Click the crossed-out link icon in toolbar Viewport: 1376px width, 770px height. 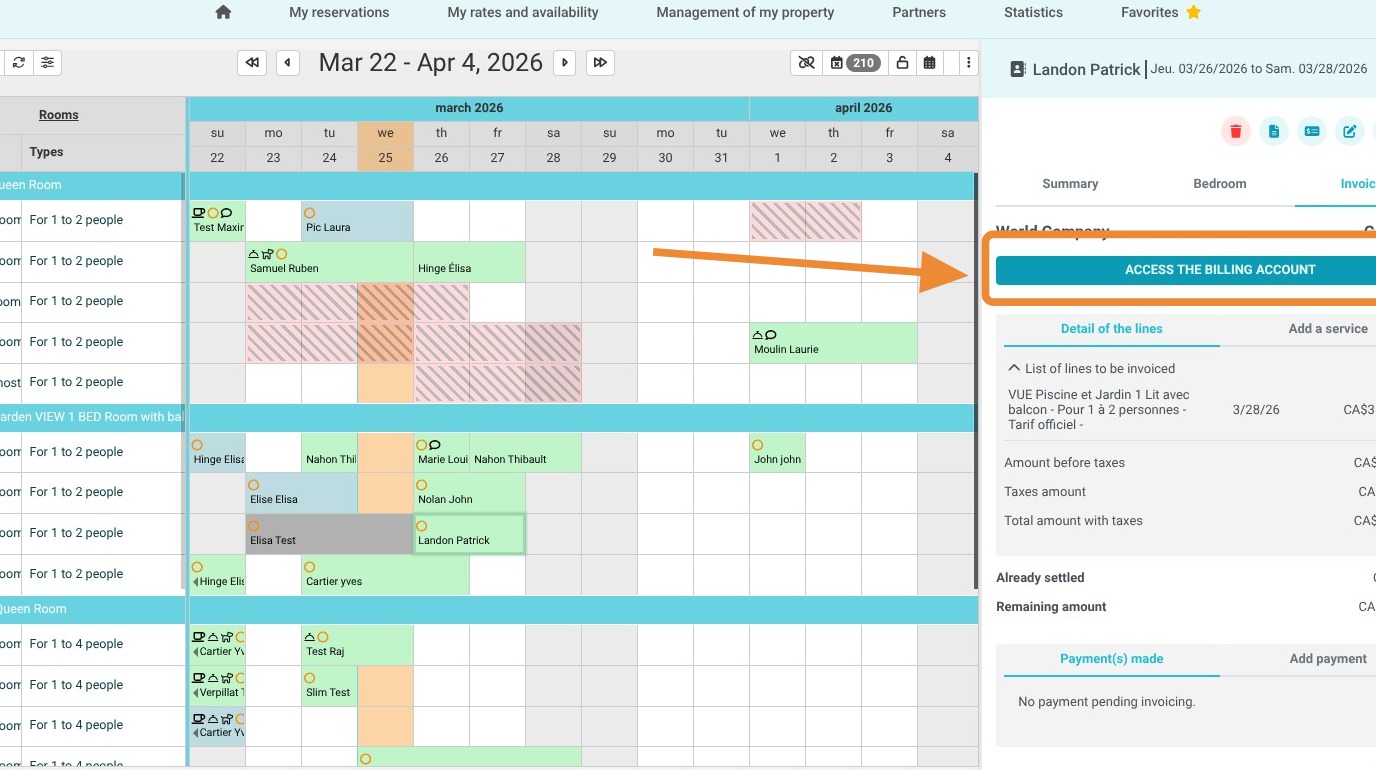(805, 63)
